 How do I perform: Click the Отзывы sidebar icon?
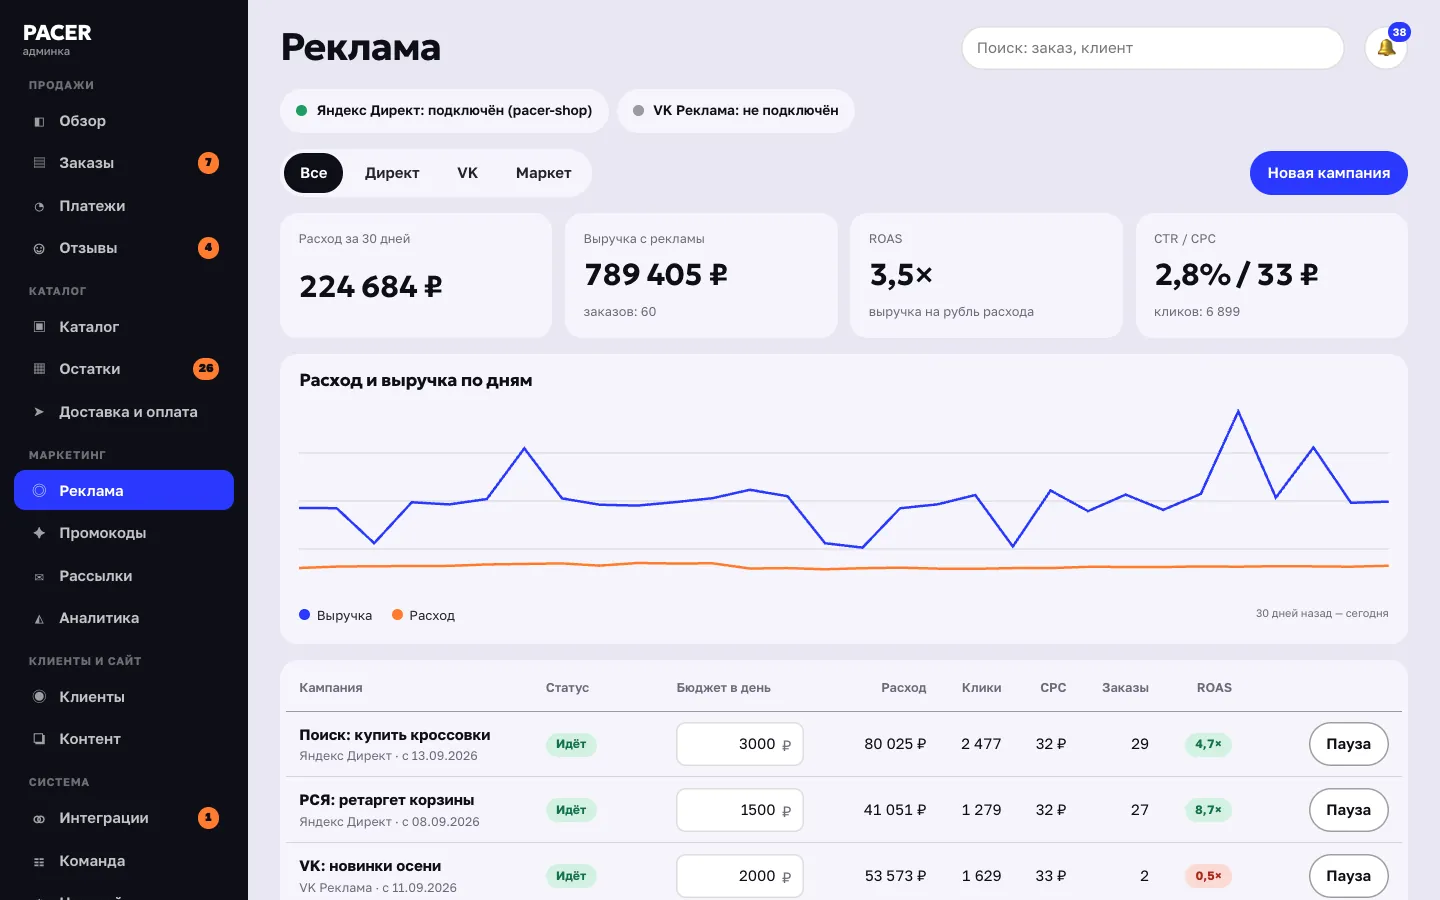pos(39,248)
